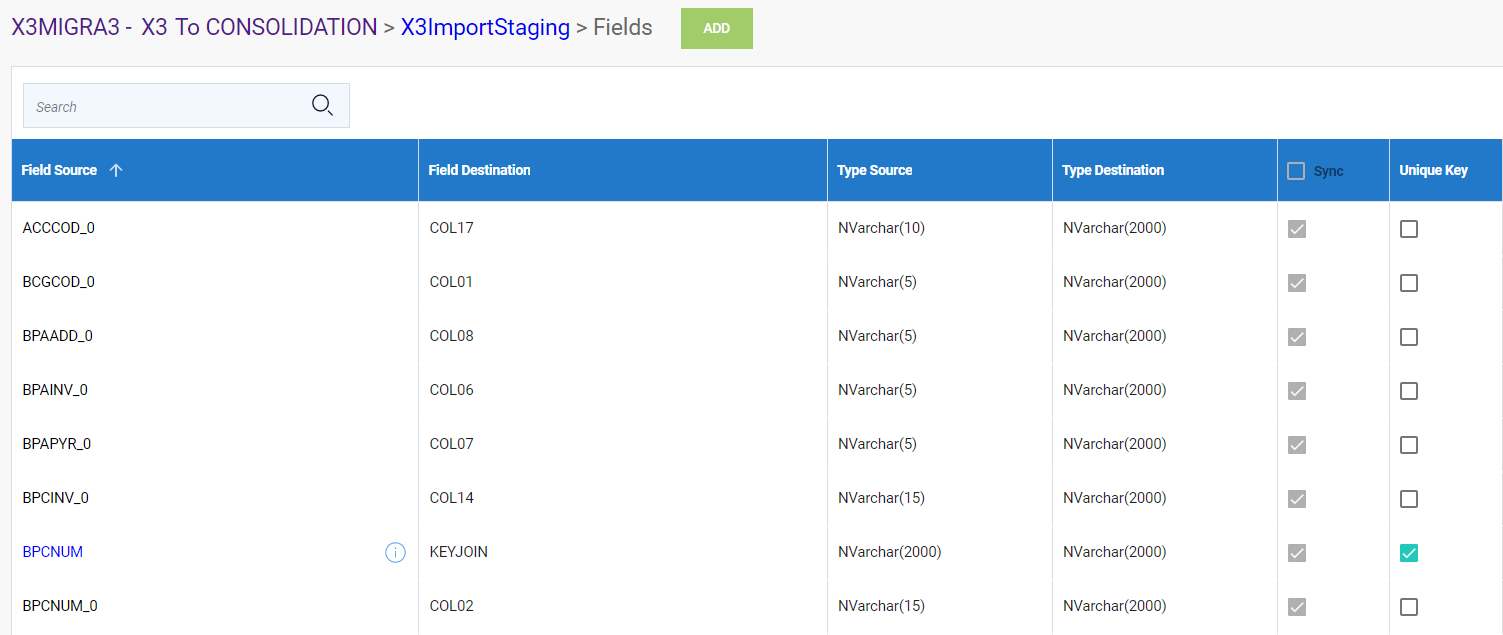Select the BPAPYR_0 field row

pyautogui.click(x=57, y=444)
